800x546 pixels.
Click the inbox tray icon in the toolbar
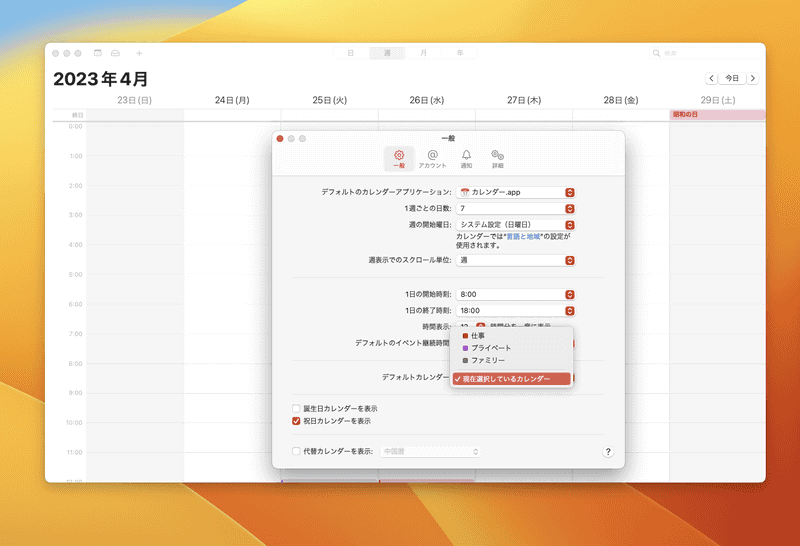116,53
